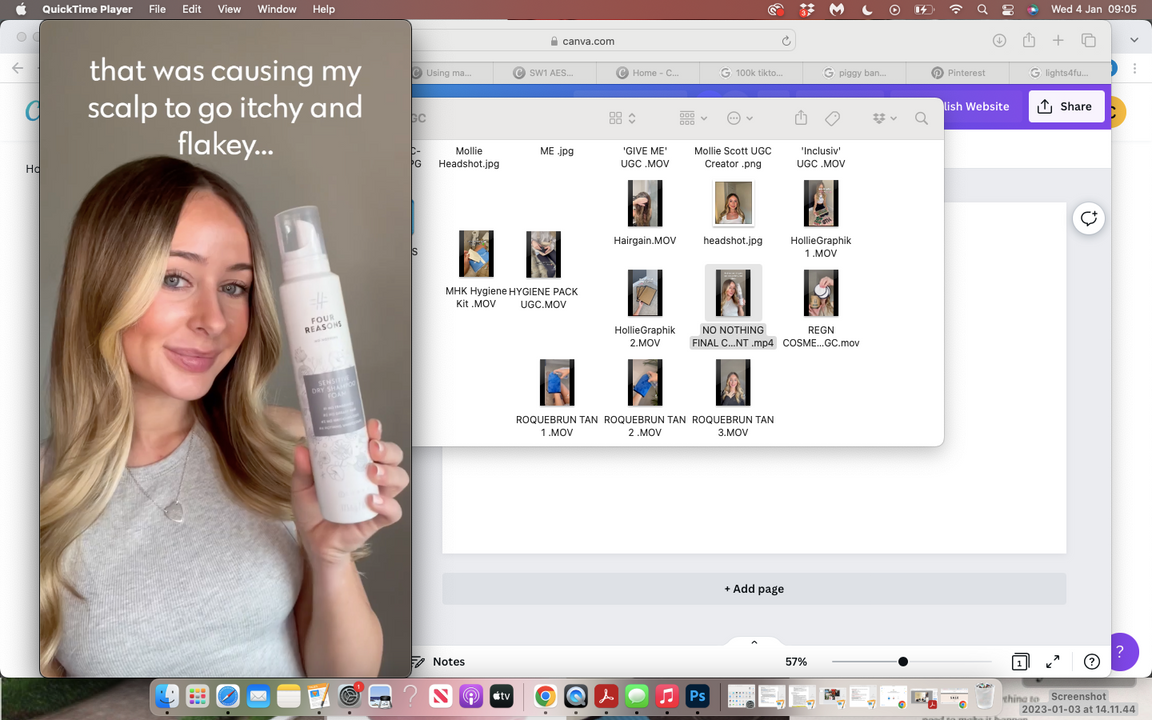The height and width of the screenshot is (720, 1152).
Task: Select the HollieGraphik 1 .MOV file
Action: pos(821,219)
